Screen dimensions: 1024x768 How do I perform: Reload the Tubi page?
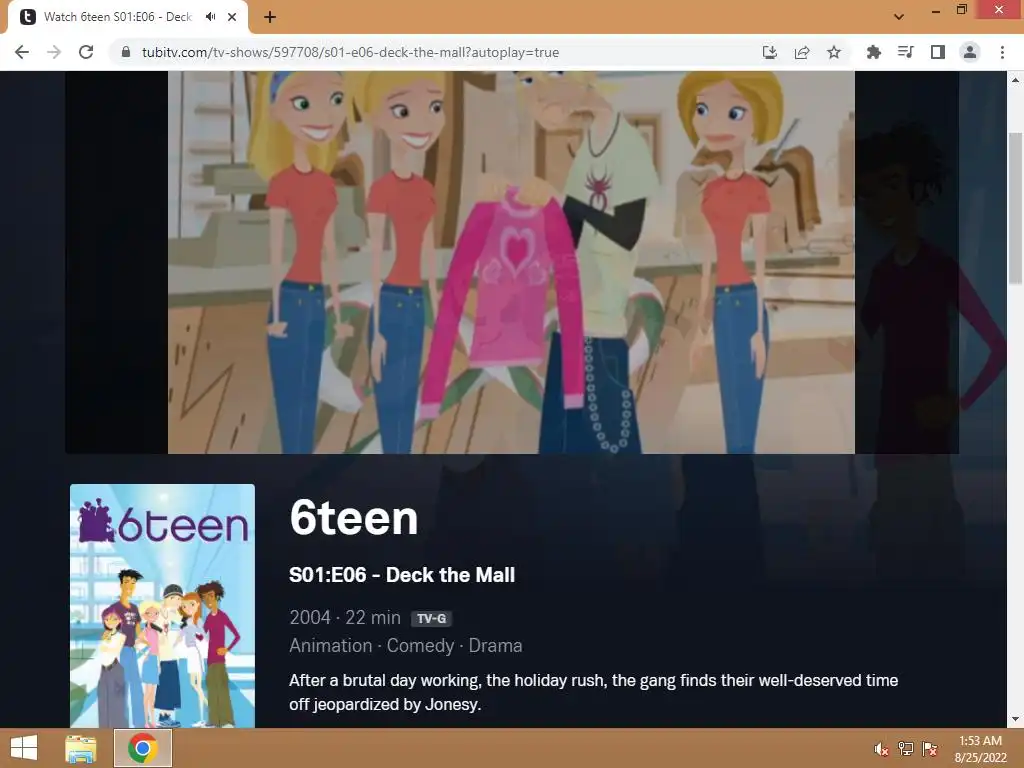click(x=86, y=52)
